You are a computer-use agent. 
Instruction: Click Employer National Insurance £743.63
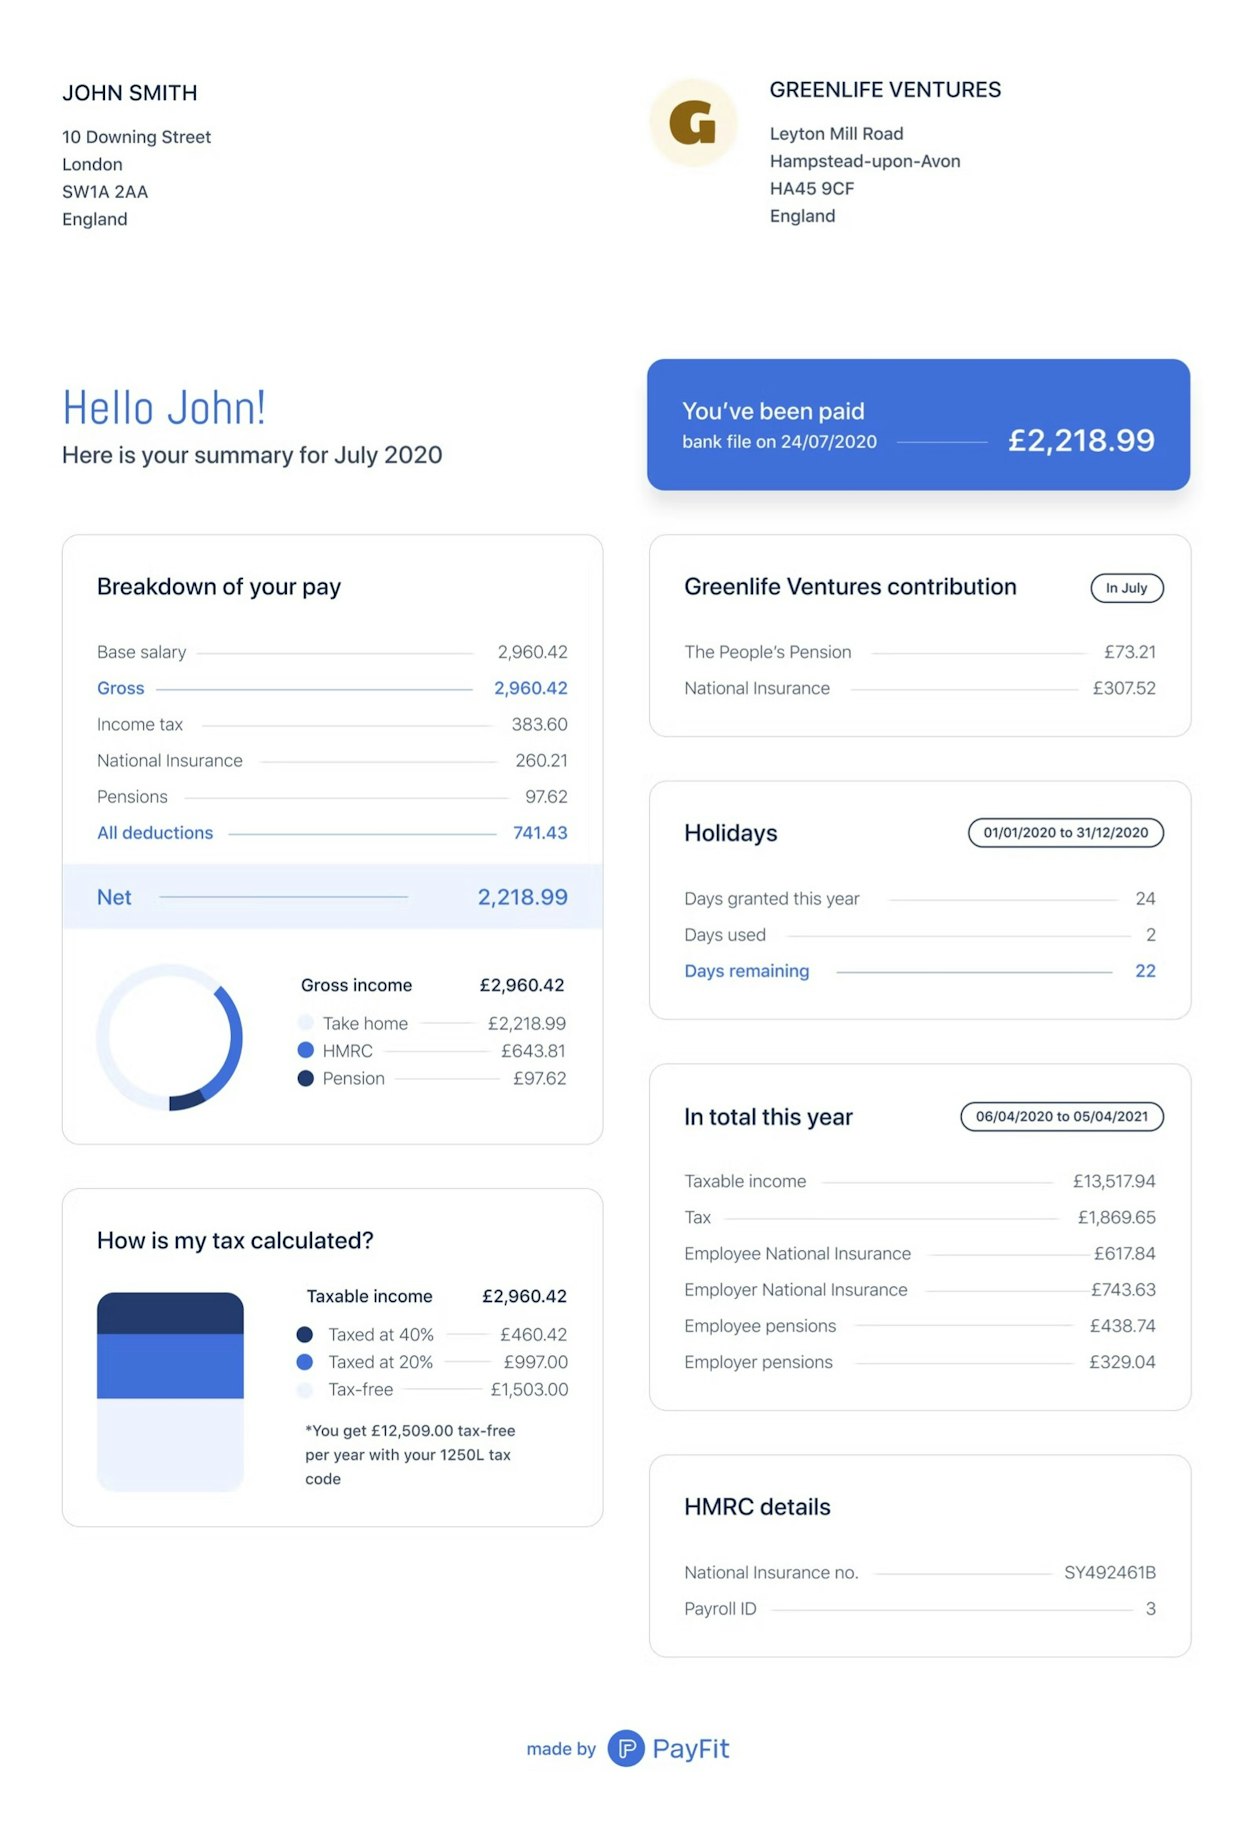tap(1123, 1290)
